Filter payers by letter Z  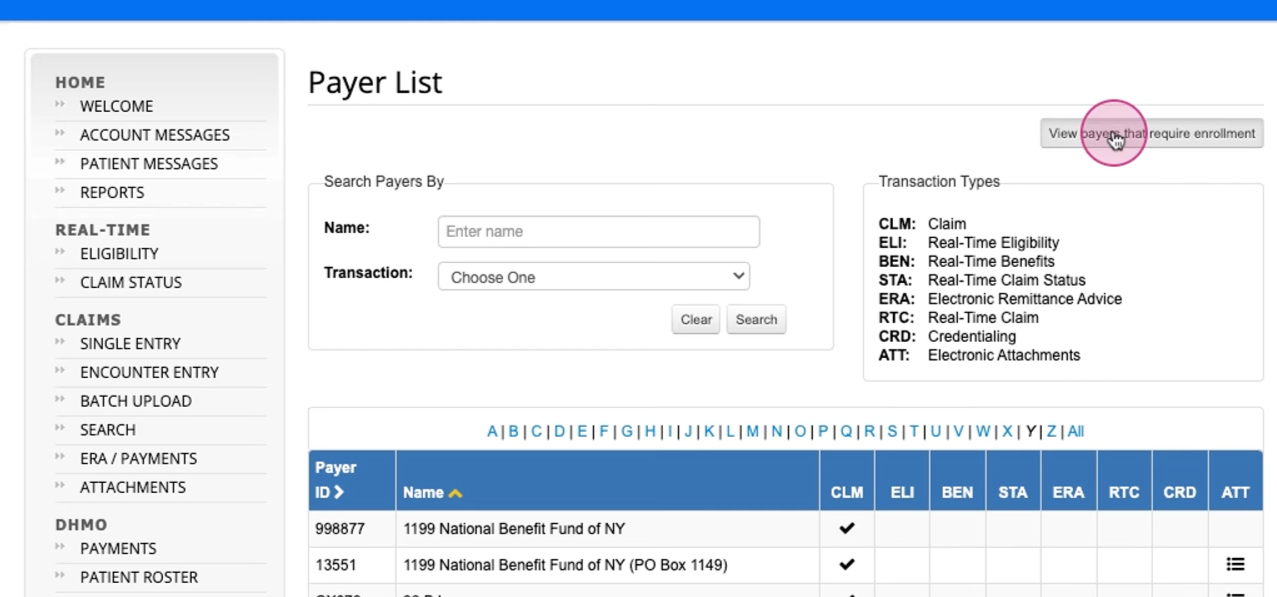[x=1051, y=432]
